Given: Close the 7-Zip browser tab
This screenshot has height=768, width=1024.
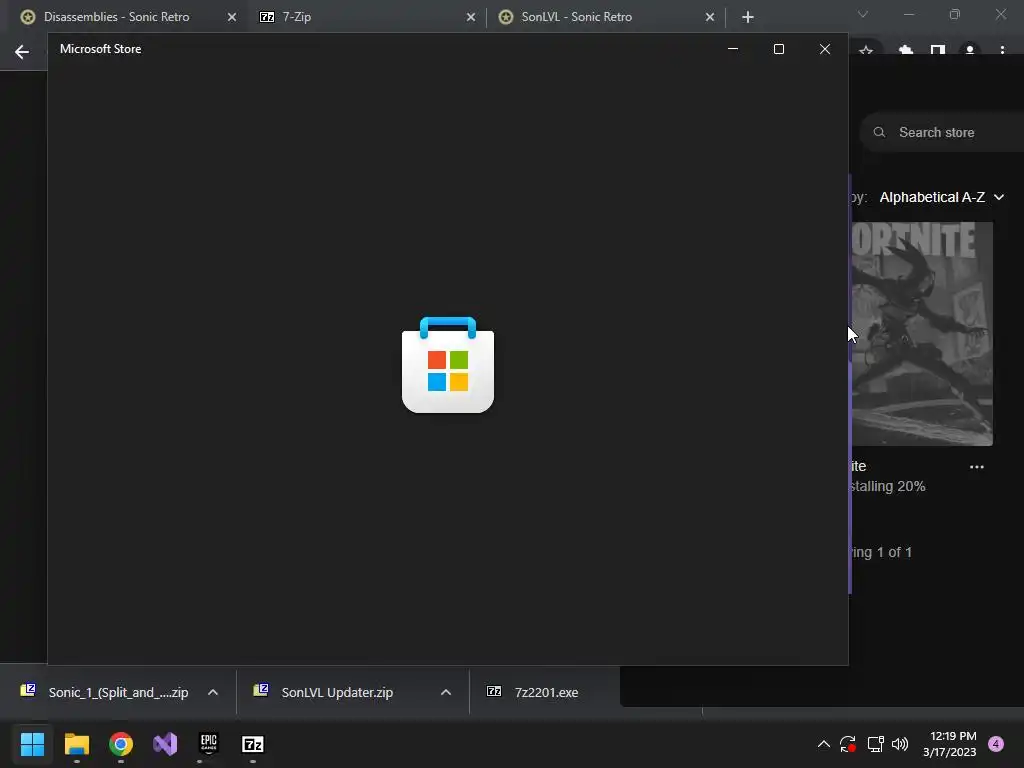Looking at the screenshot, I should point(471,17).
